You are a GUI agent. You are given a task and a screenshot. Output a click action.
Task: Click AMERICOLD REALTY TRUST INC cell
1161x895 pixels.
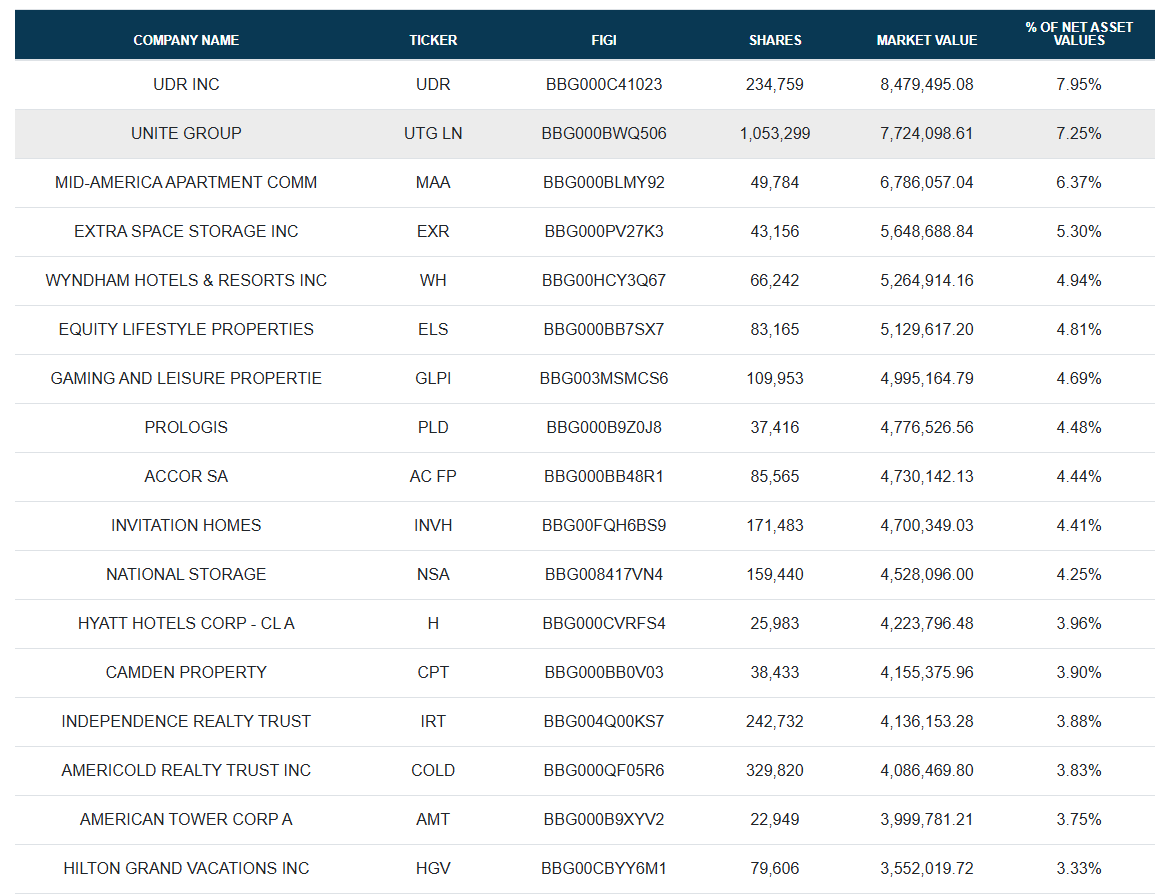click(x=186, y=770)
